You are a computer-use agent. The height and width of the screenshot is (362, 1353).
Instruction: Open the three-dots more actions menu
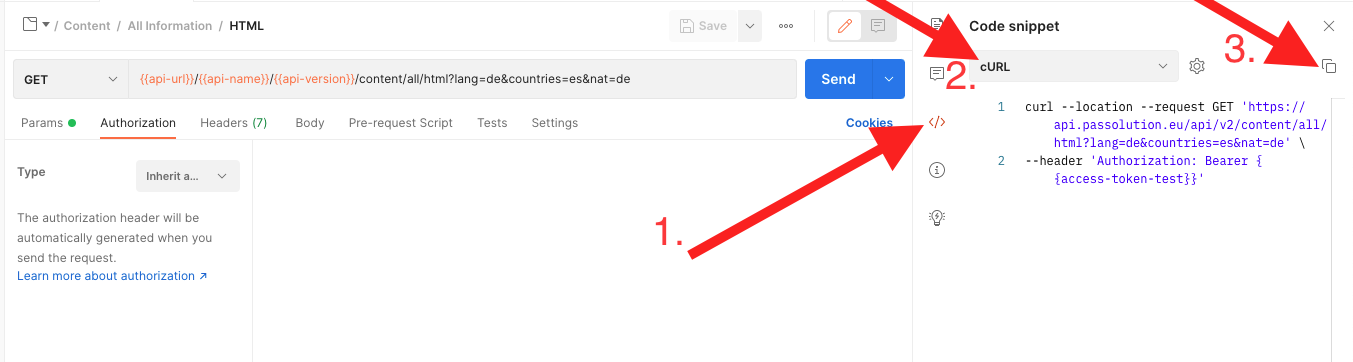click(x=786, y=26)
